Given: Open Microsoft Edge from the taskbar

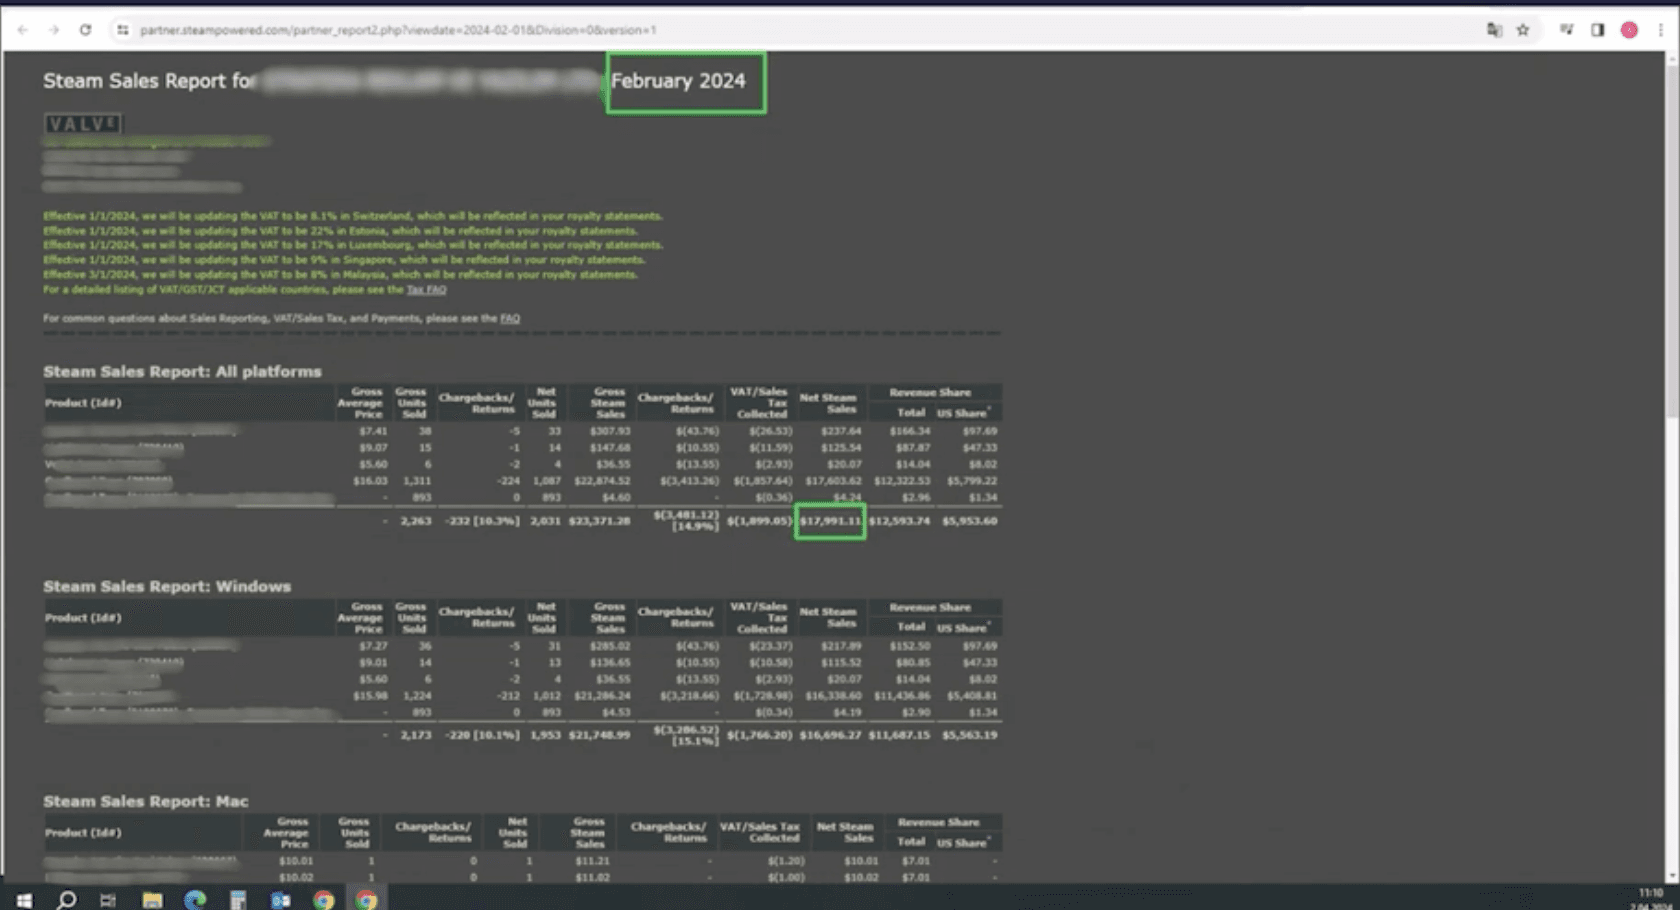Looking at the screenshot, I should tap(195, 900).
